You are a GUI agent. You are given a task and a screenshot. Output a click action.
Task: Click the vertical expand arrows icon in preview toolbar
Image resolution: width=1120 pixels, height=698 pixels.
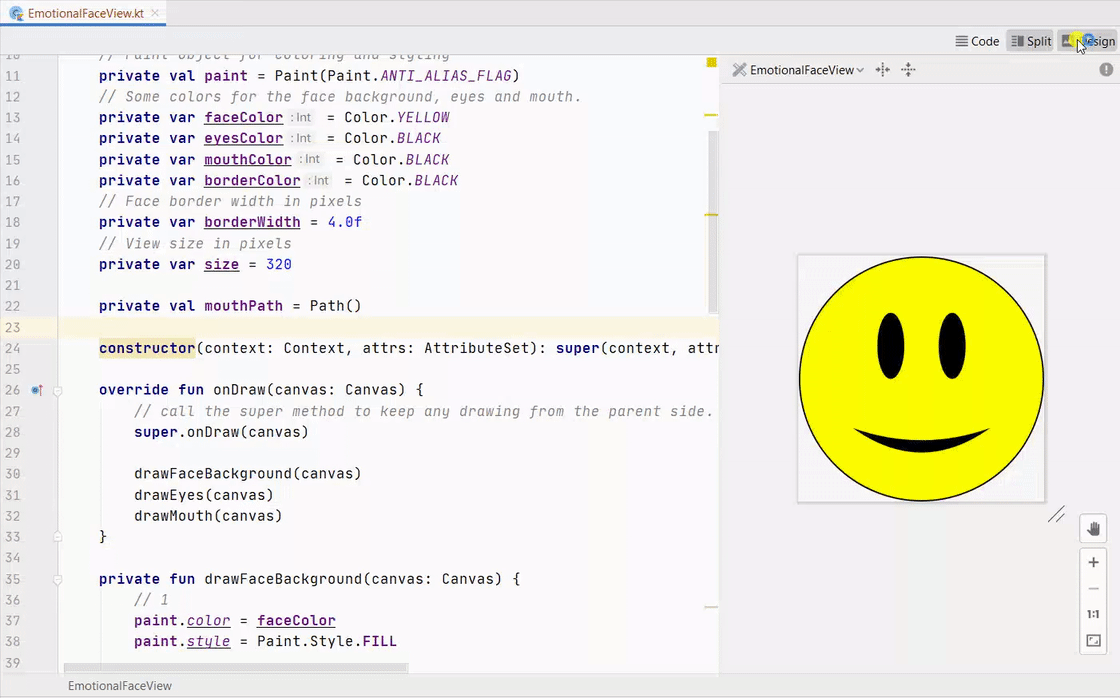[x=908, y=70]
